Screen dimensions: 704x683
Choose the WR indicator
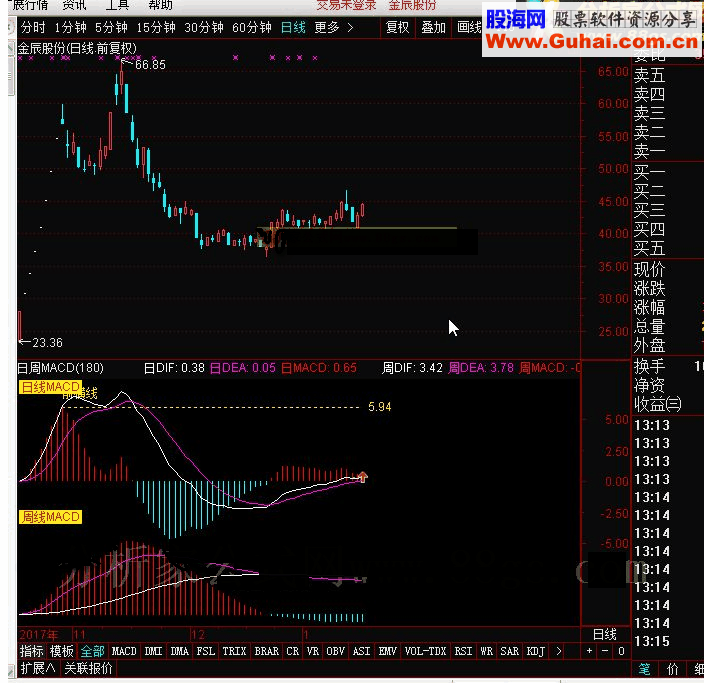(x=486, y=651)
